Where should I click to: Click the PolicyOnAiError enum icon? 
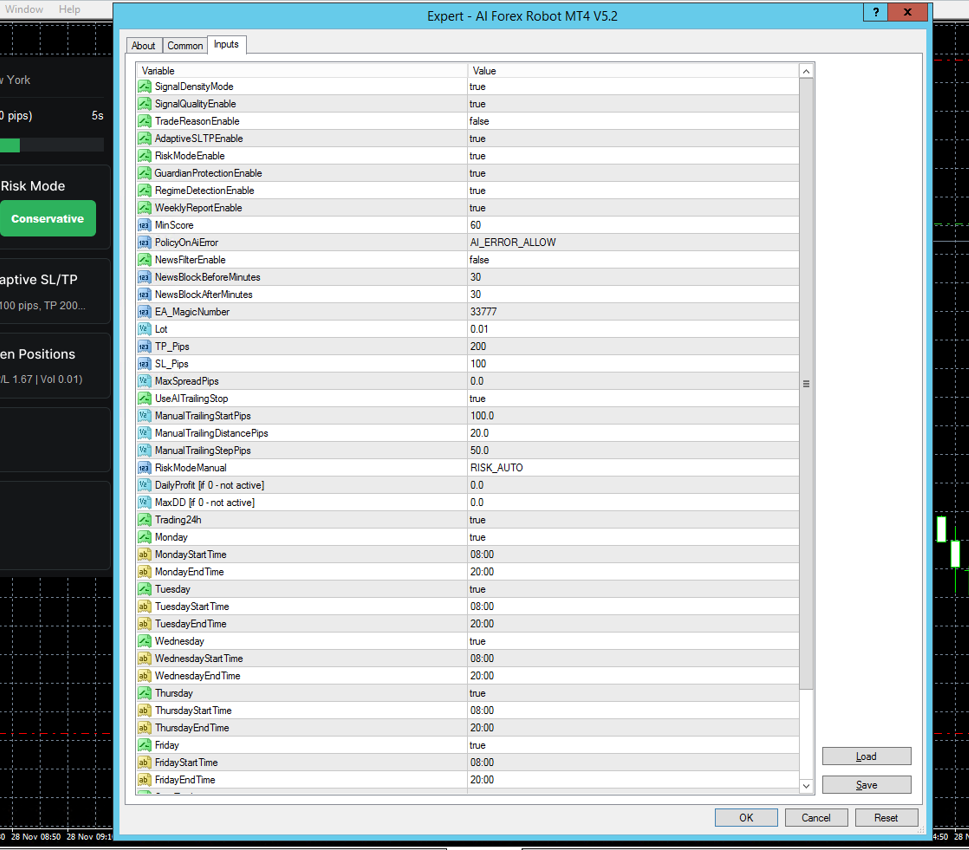pos(145,243)
